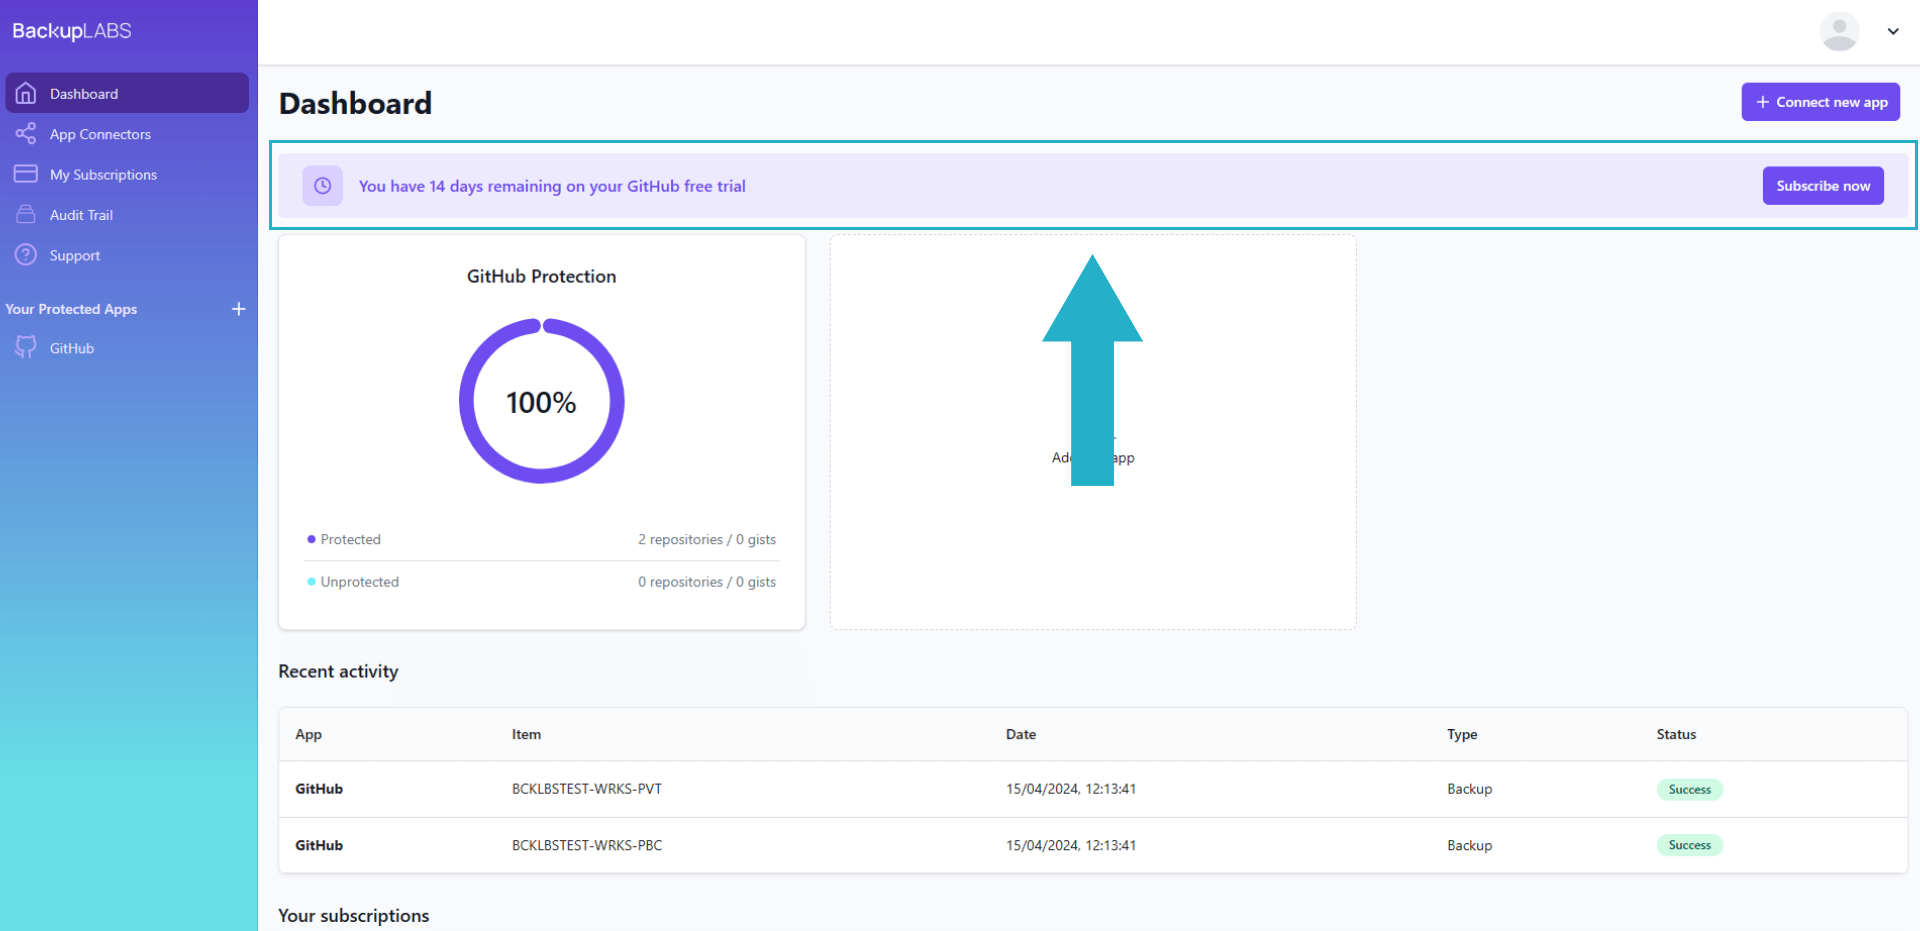The height and width of the screenshot is (931, 1920).
Task: Click the App Connectors share icon
Action: pyautogui.click(x=26, y=133)
